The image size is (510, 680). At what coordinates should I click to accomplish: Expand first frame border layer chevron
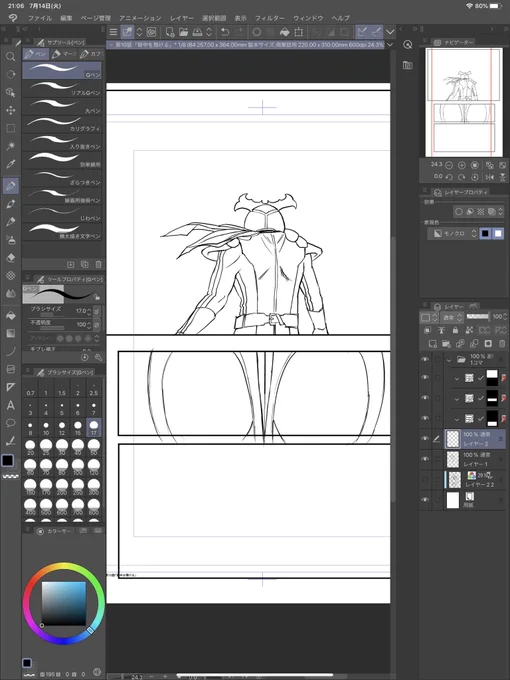(457, 379)
